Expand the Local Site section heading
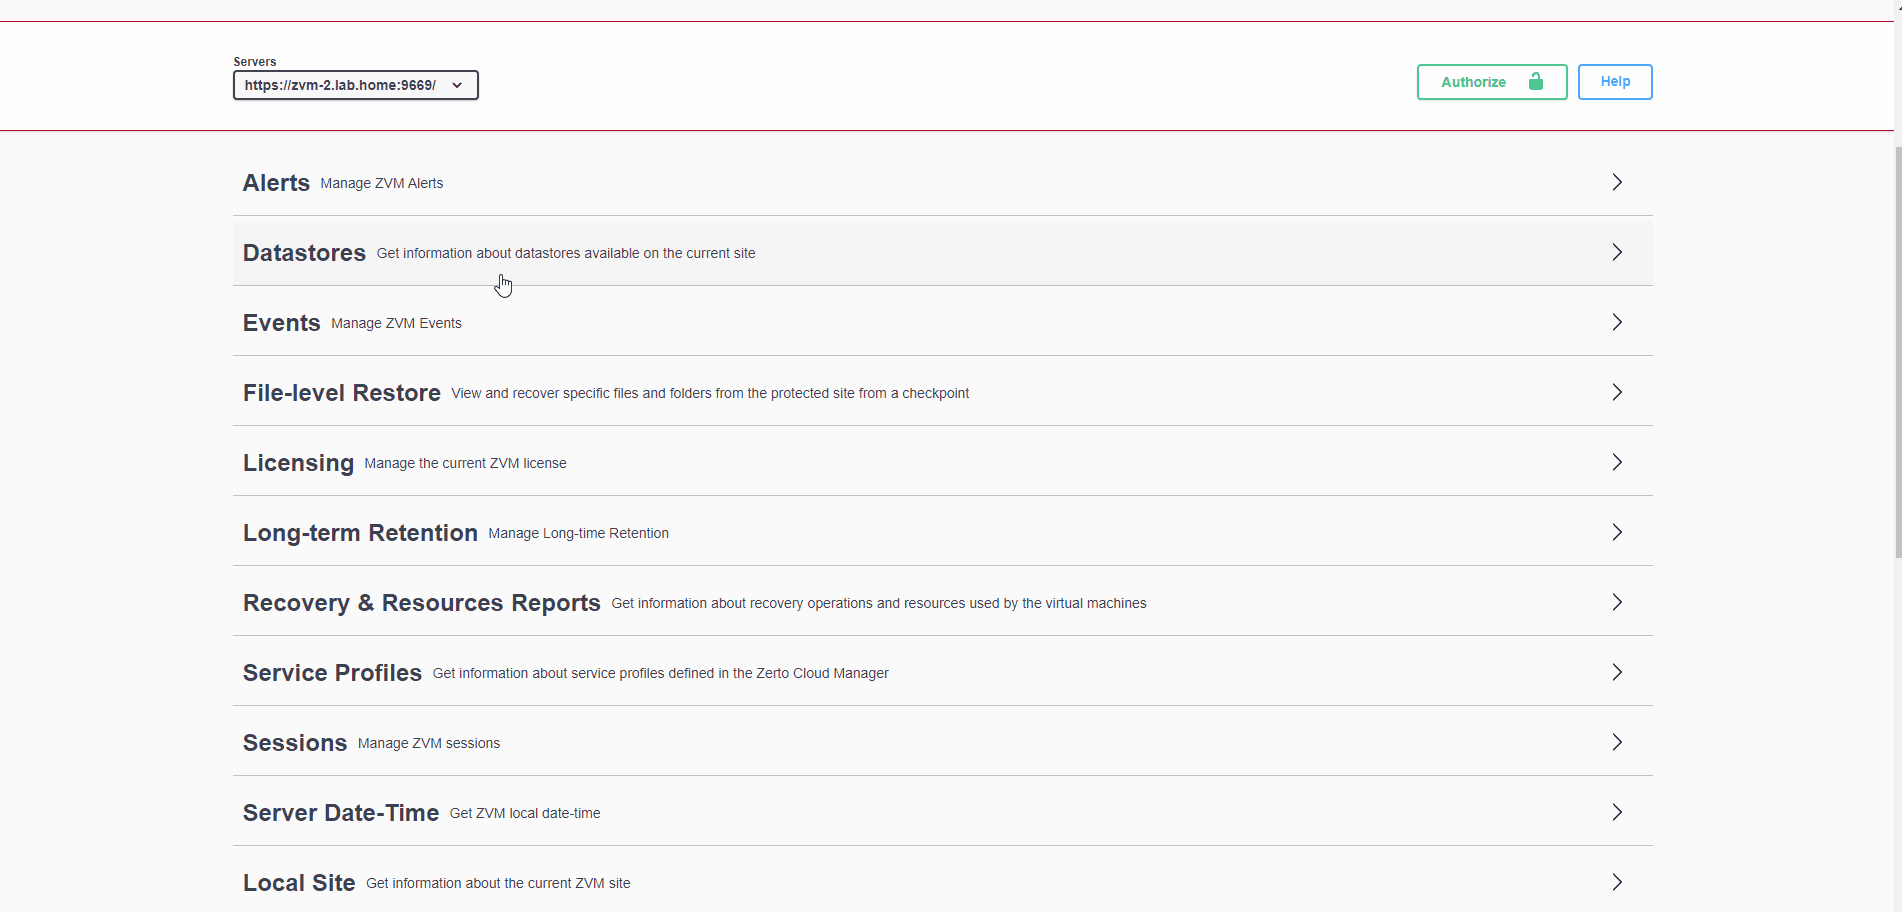Viewport: 1902px width, 912px height. tap(299, 883)
